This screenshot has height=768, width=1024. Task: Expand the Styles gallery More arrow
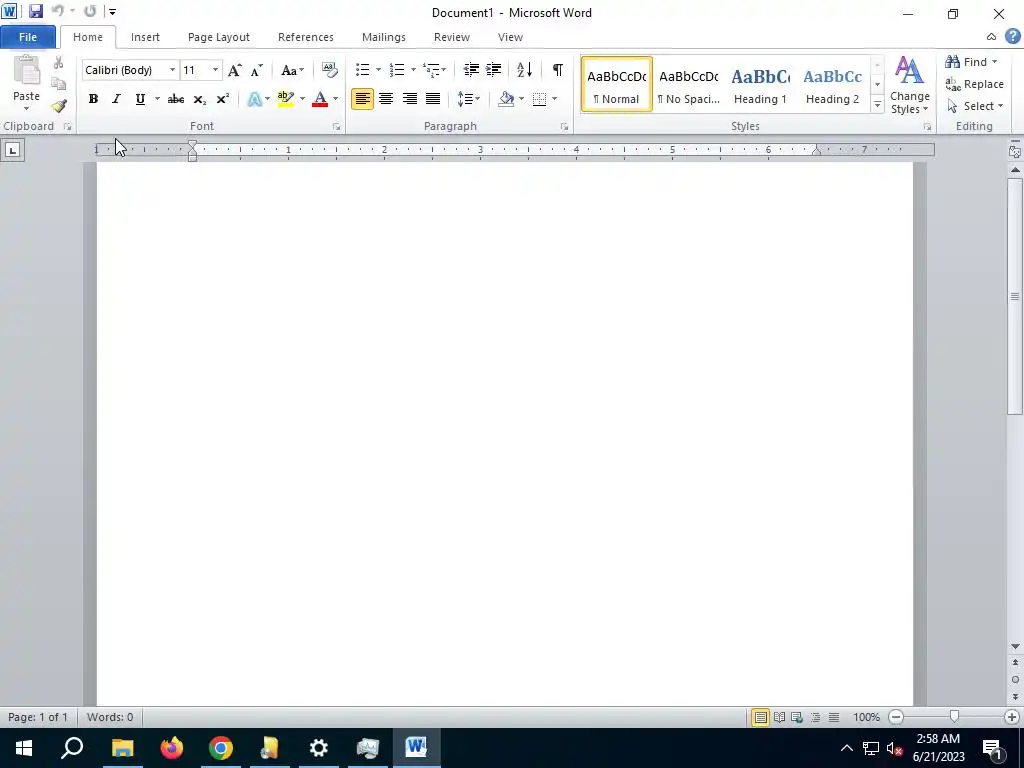coord(878,104)
